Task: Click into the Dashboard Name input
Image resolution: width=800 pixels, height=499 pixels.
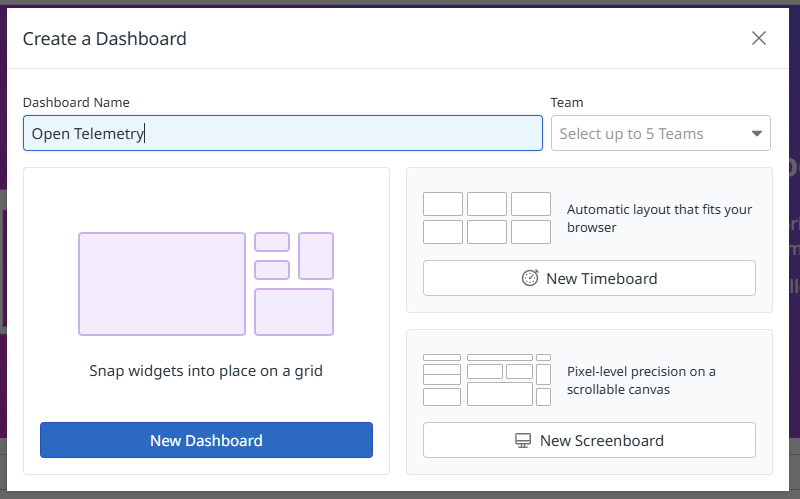Action: pyautogui.click(x=283, y=133)
